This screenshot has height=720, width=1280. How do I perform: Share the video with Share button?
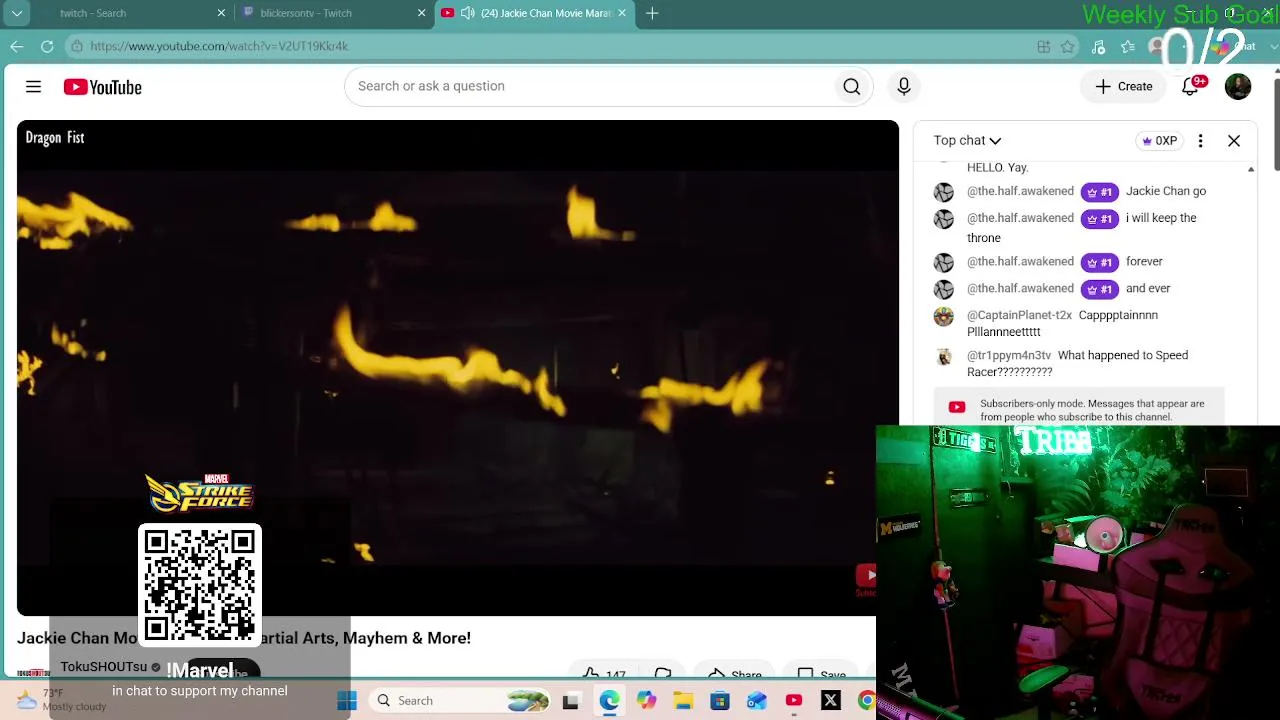735,675
